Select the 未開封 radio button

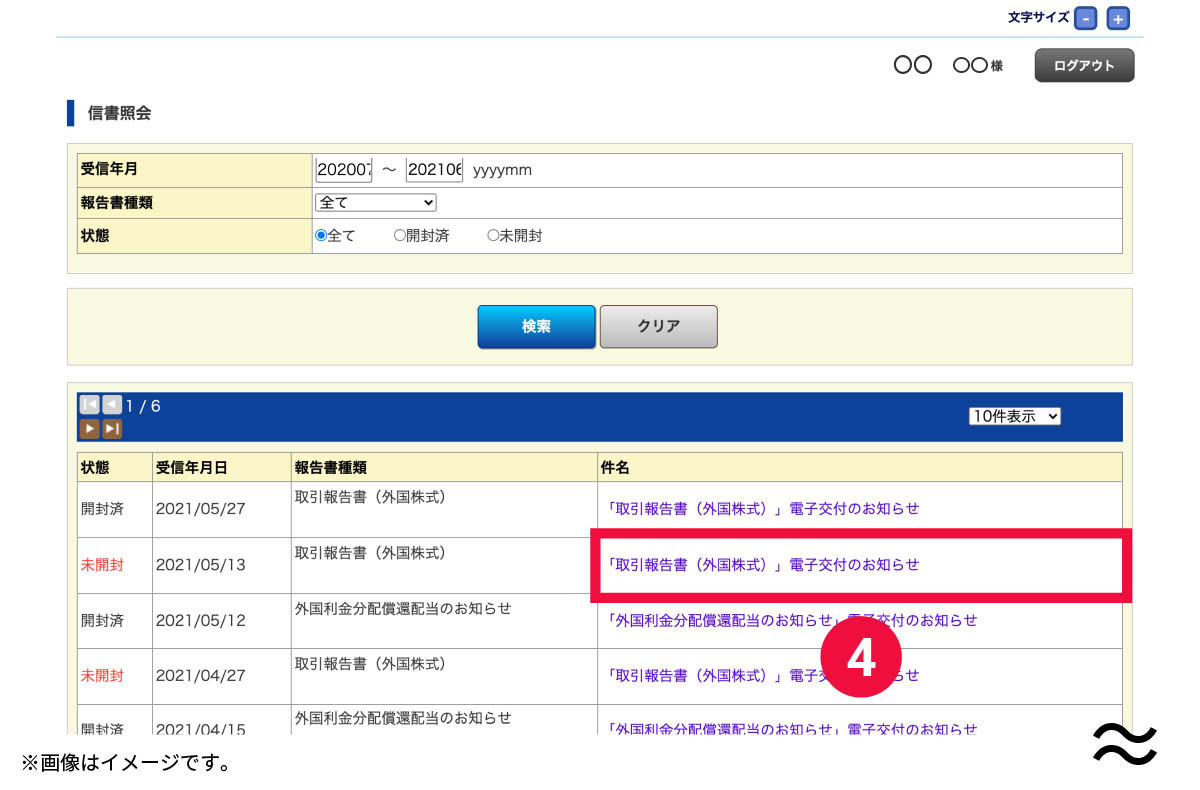tap(493, 236)
